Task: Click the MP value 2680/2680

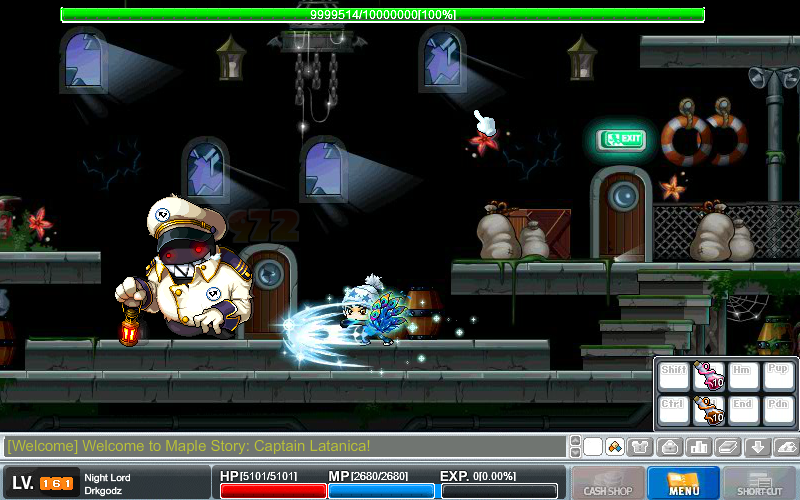Action: [x=380, y=476]
